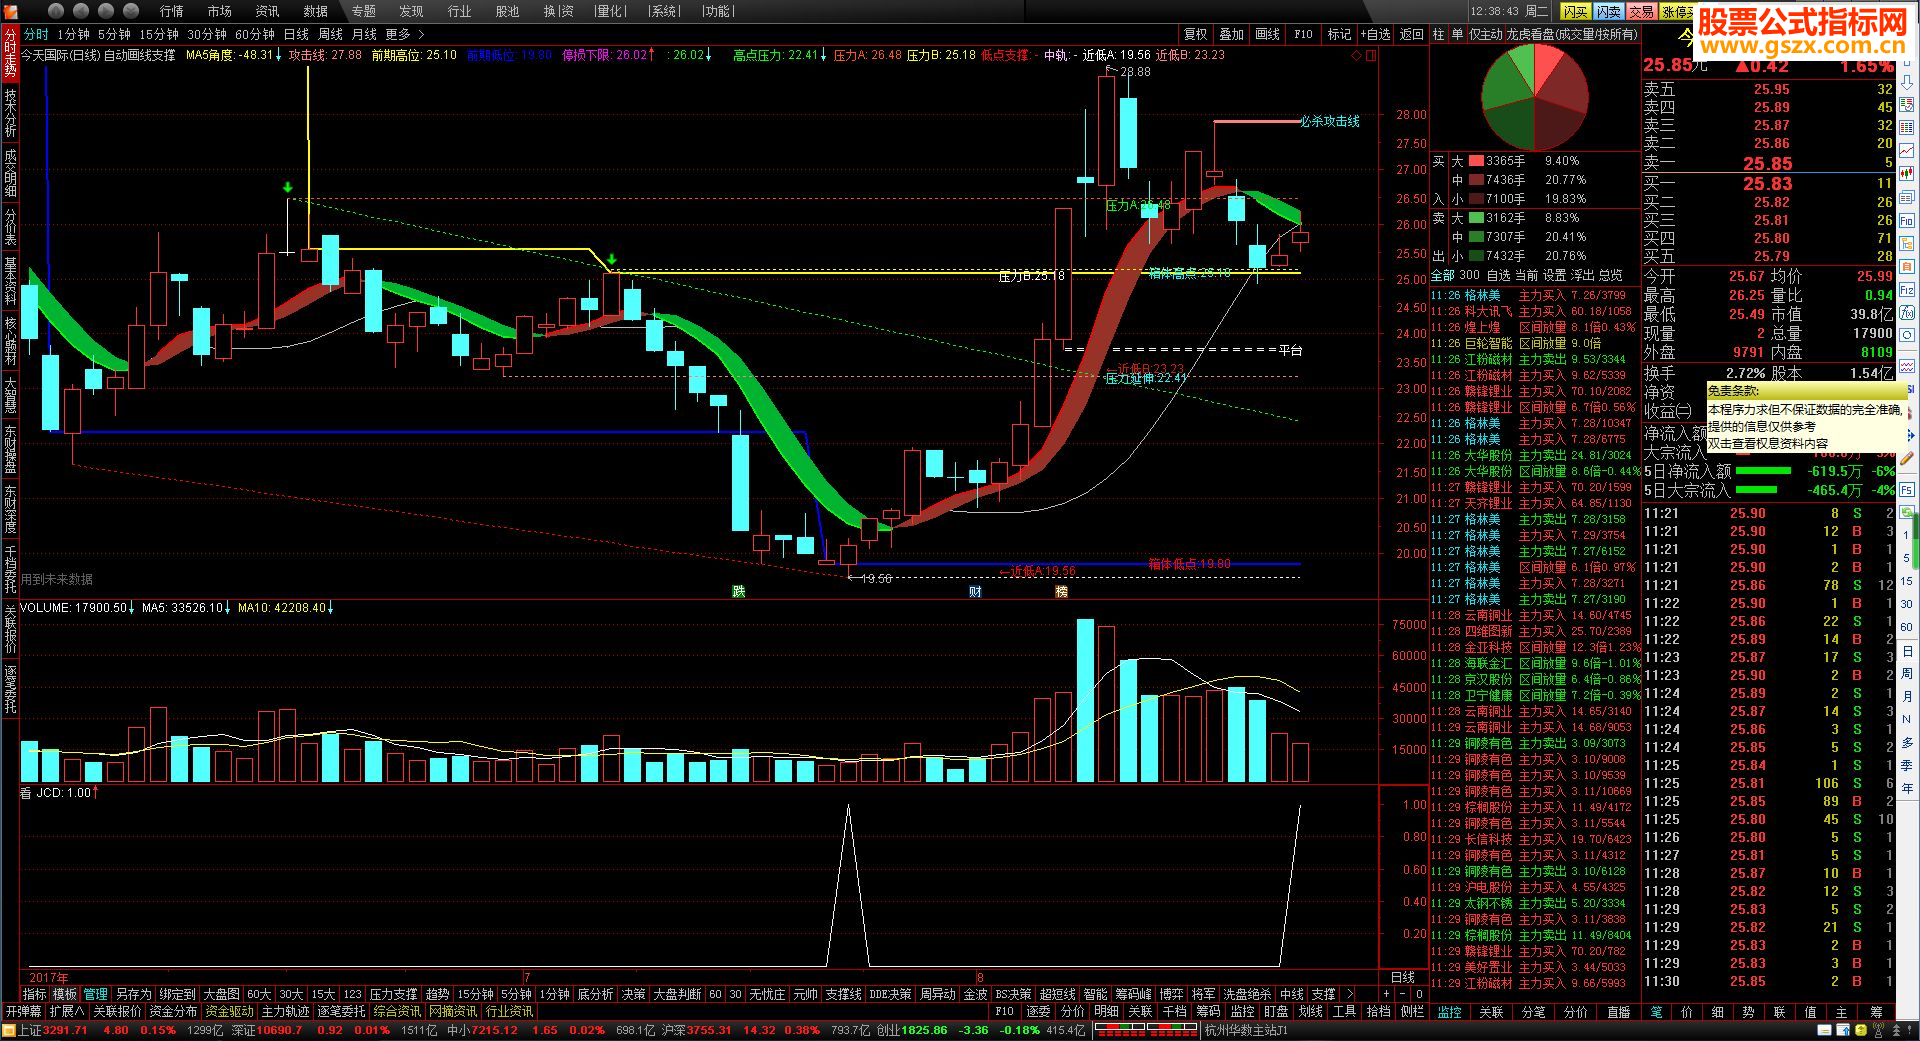Toggle 叠加 overlay mode

[x=1232, y=34]
